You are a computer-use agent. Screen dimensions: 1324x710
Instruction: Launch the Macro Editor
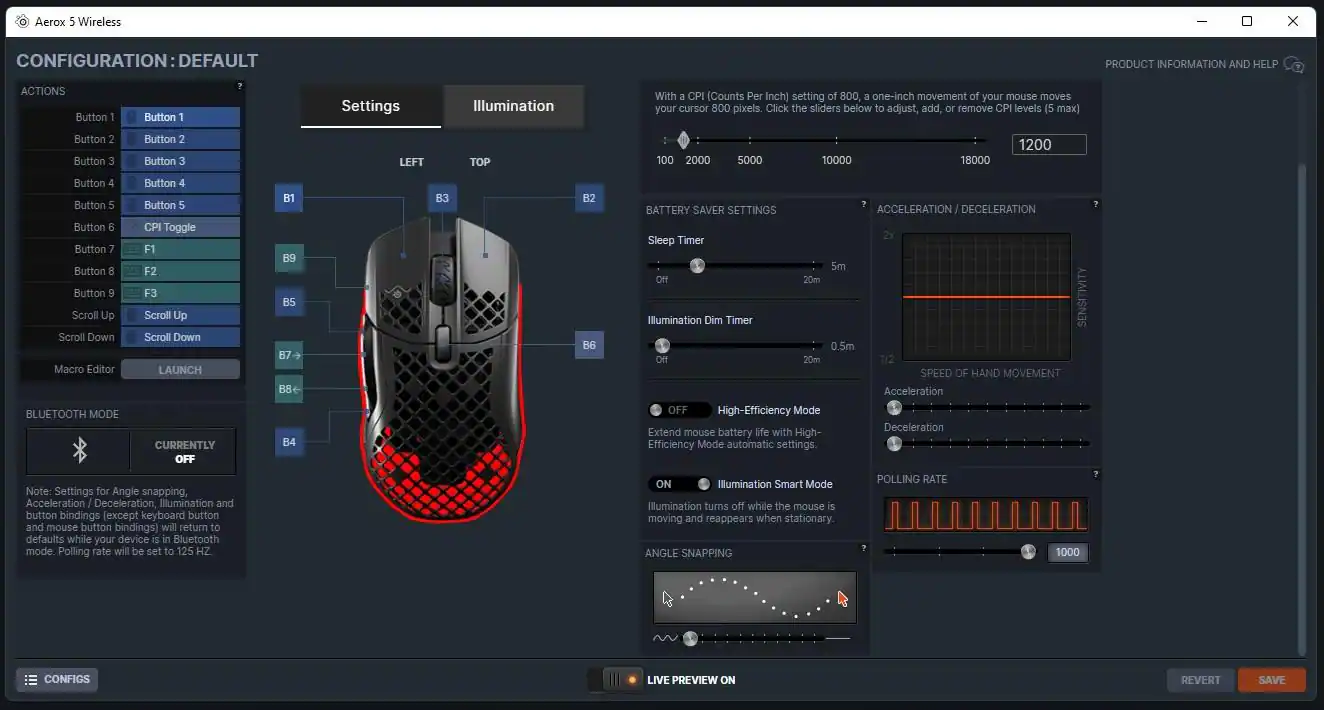coord(180,370)
